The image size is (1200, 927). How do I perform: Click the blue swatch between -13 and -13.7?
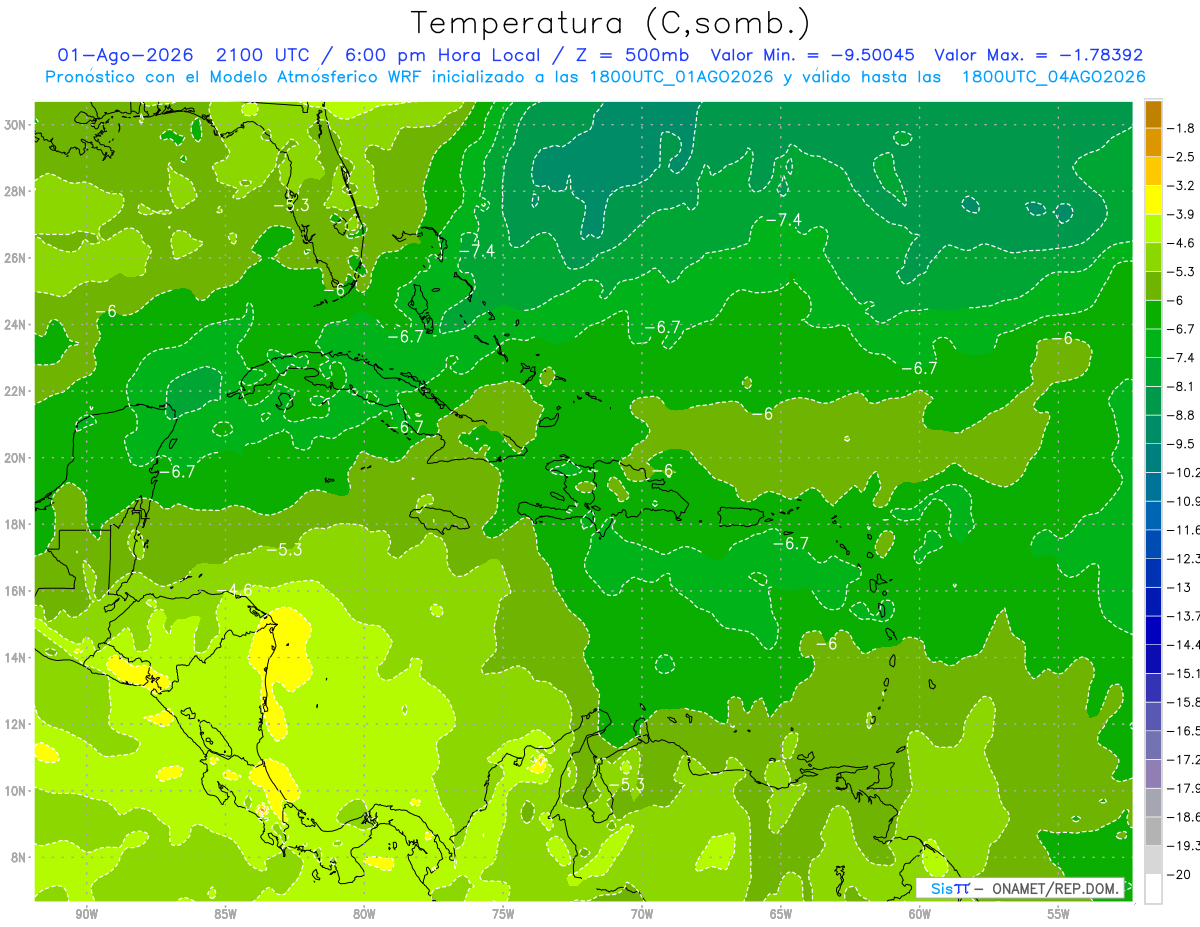[x=1153, y=601]
